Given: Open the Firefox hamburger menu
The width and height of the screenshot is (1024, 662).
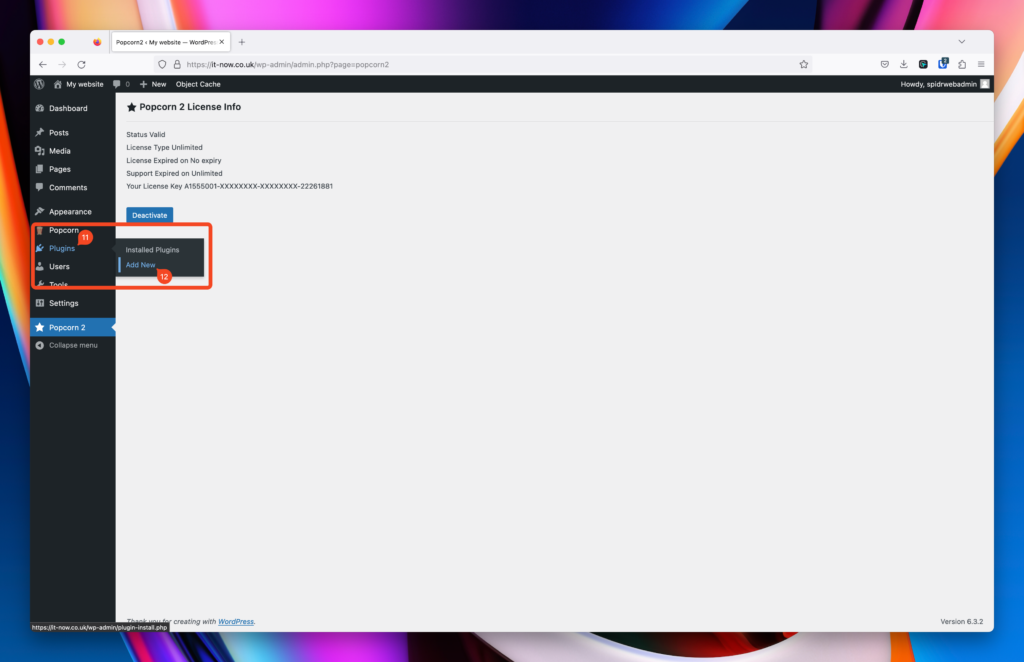Looking at the screenshot, I should [x=981, y=64].
